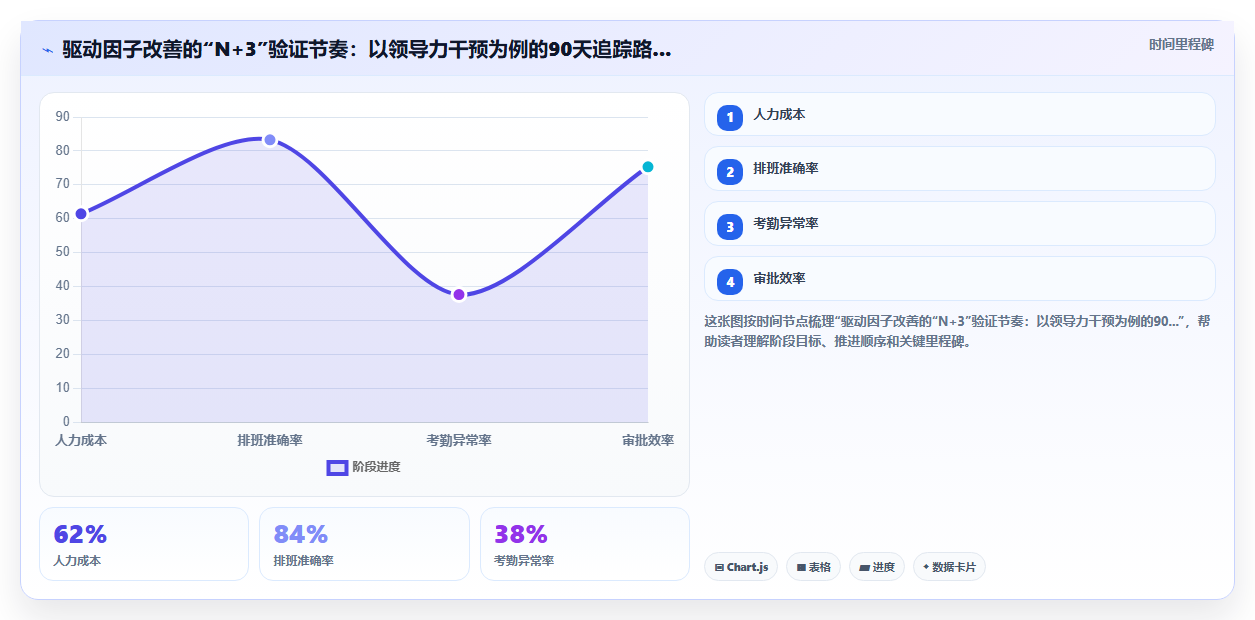Click the 38% 考勤异常率 stat card
This screenshot has height=620, width=1255.
coord(585,544)
